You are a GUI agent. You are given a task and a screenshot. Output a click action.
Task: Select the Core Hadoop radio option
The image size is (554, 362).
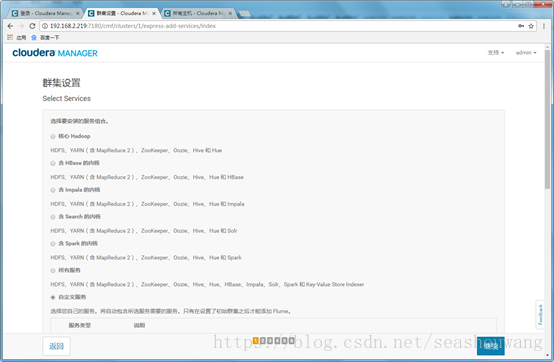[53, 136]
